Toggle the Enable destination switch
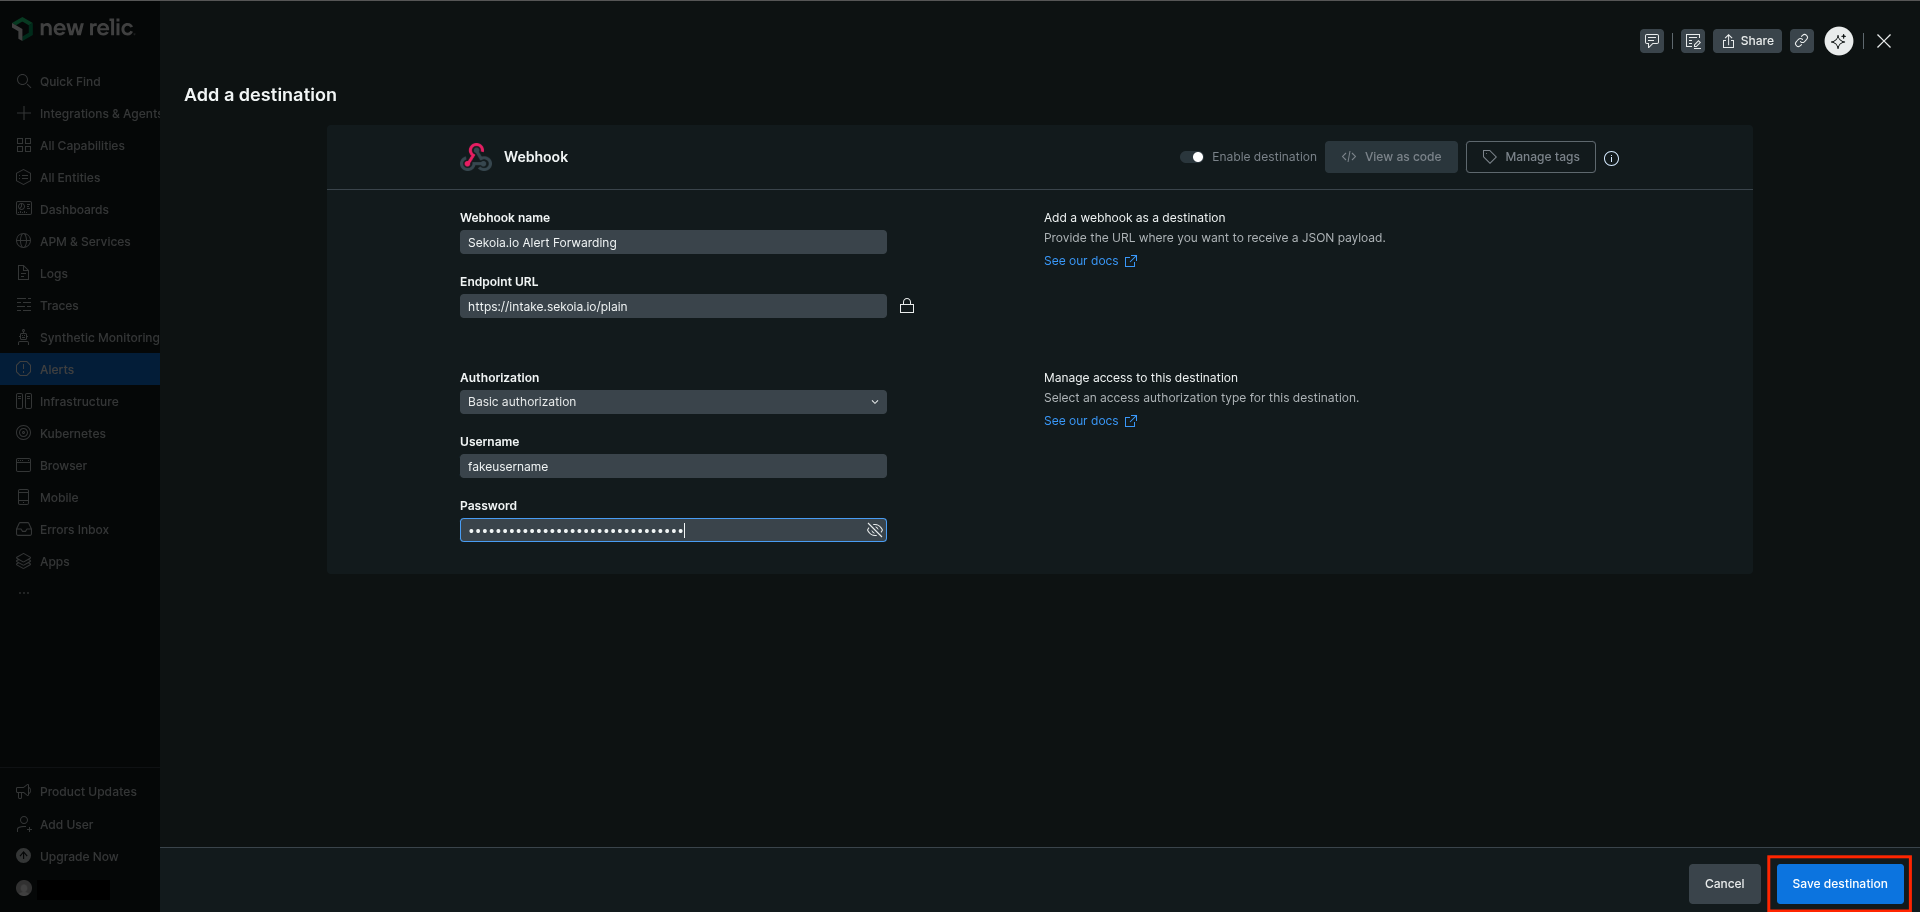The height and width of the screenshot is (912, 1920). pos(1192,157)
